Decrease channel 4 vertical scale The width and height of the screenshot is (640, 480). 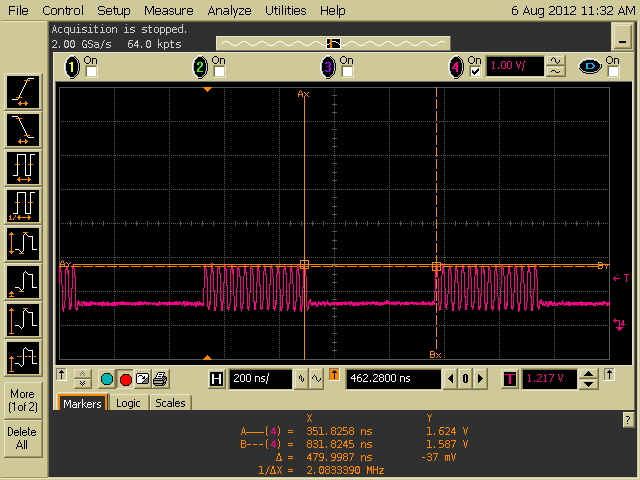(x=556, y=71)
